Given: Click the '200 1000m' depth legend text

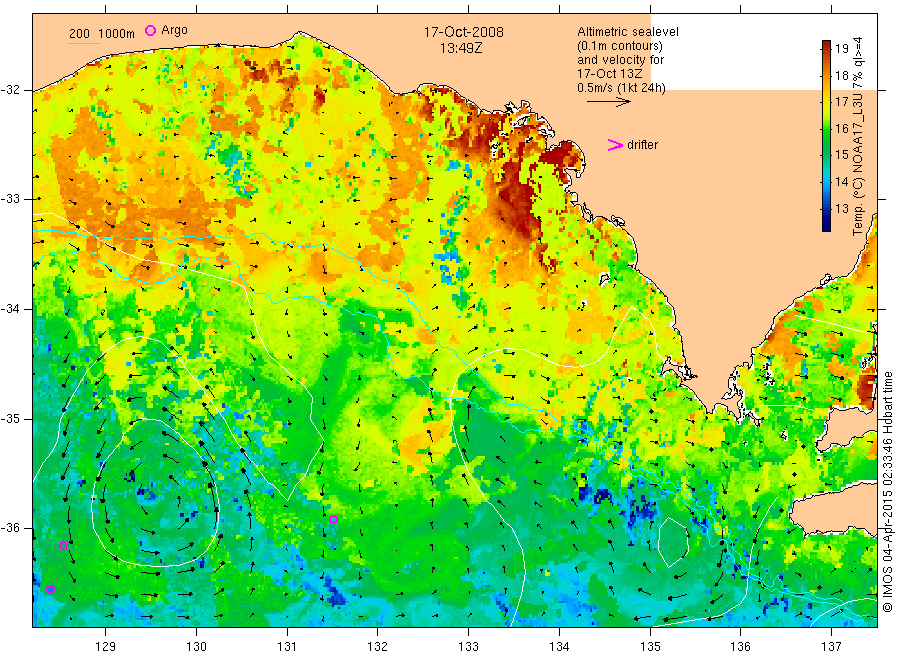Looking at the screenshot, I should [x=102, y=34].
